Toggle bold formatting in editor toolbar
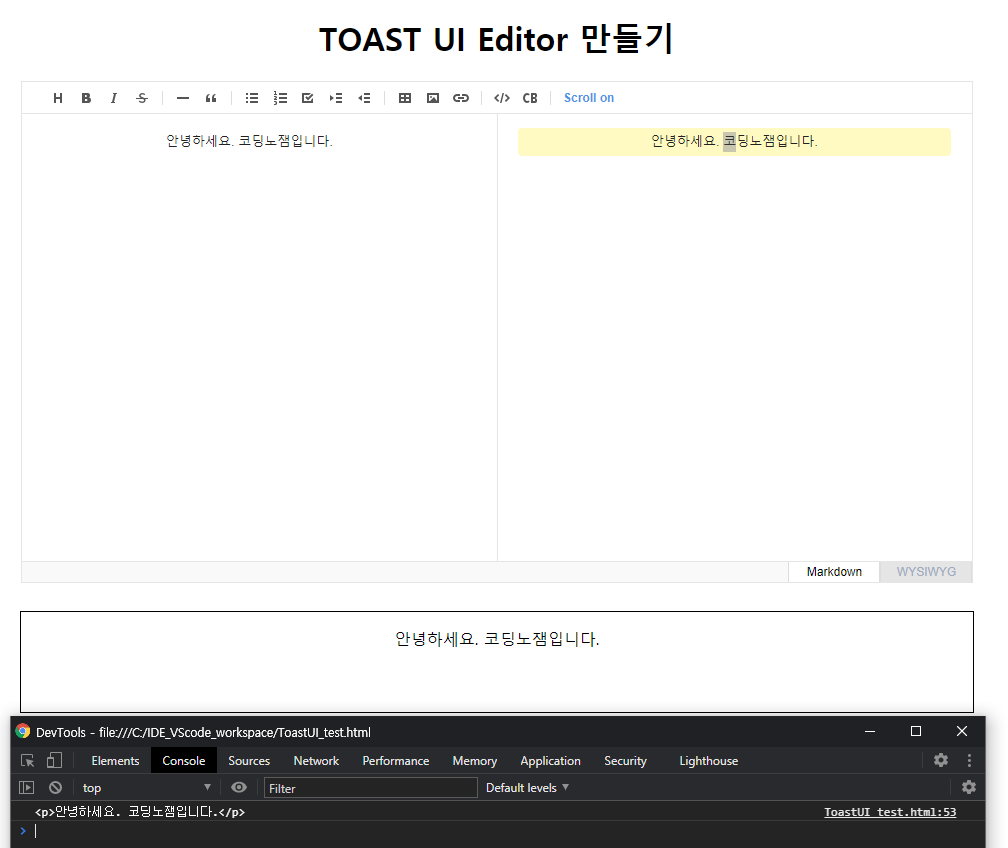The width and height of the screenshot is (1008, 848). pos(86,98)
